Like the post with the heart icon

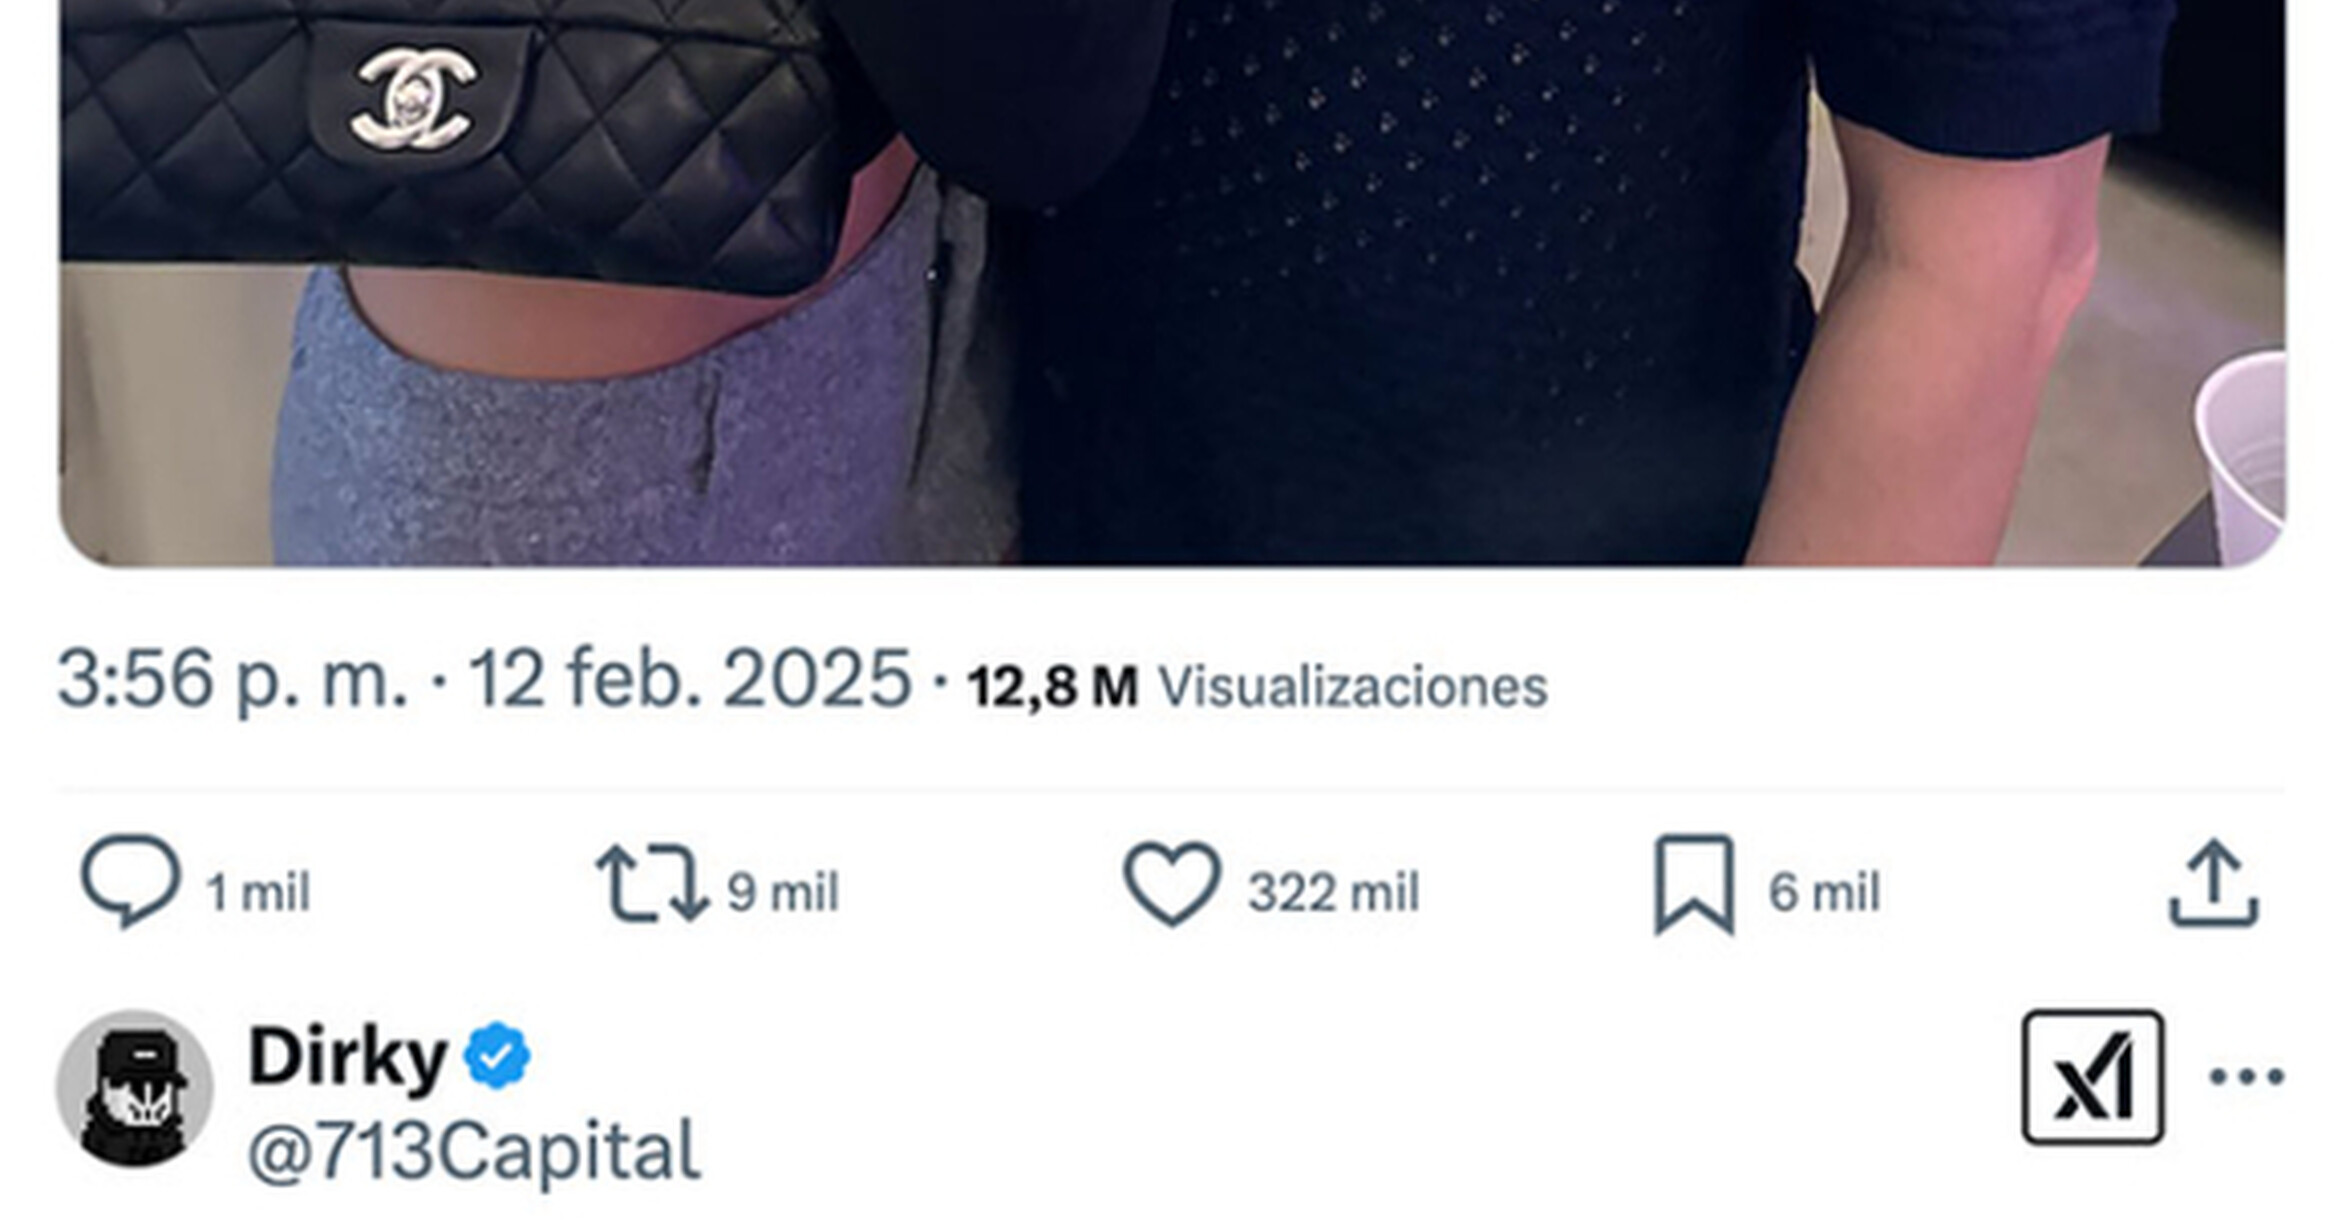1172,884
